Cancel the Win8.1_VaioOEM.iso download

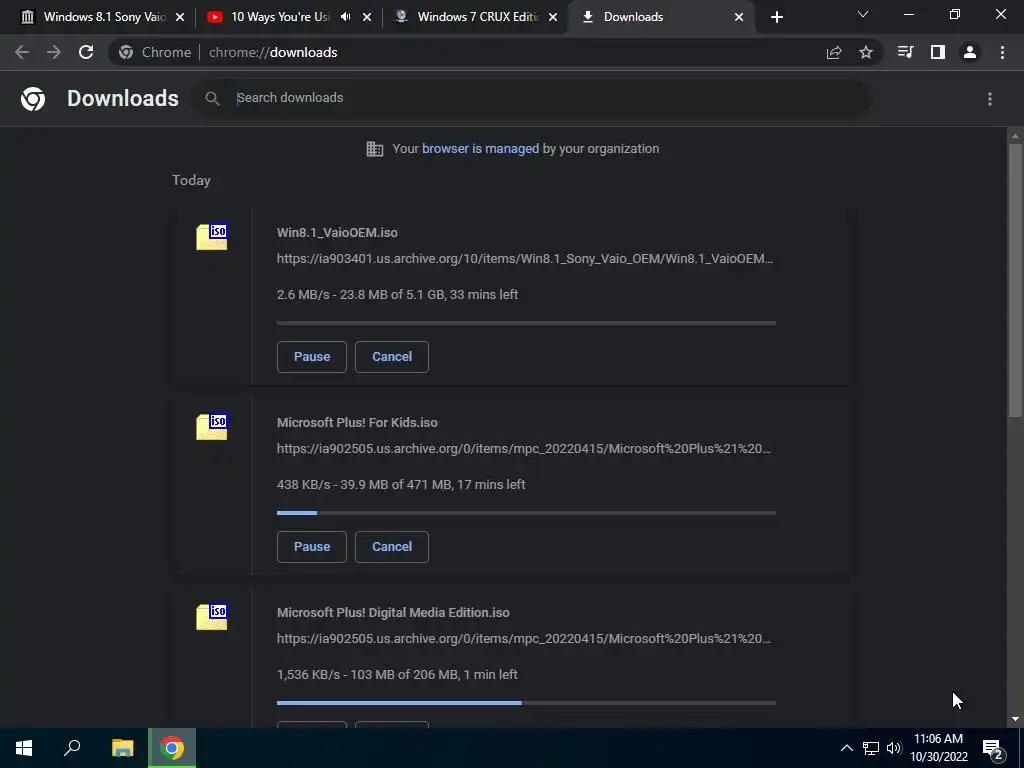click(392, 357)
